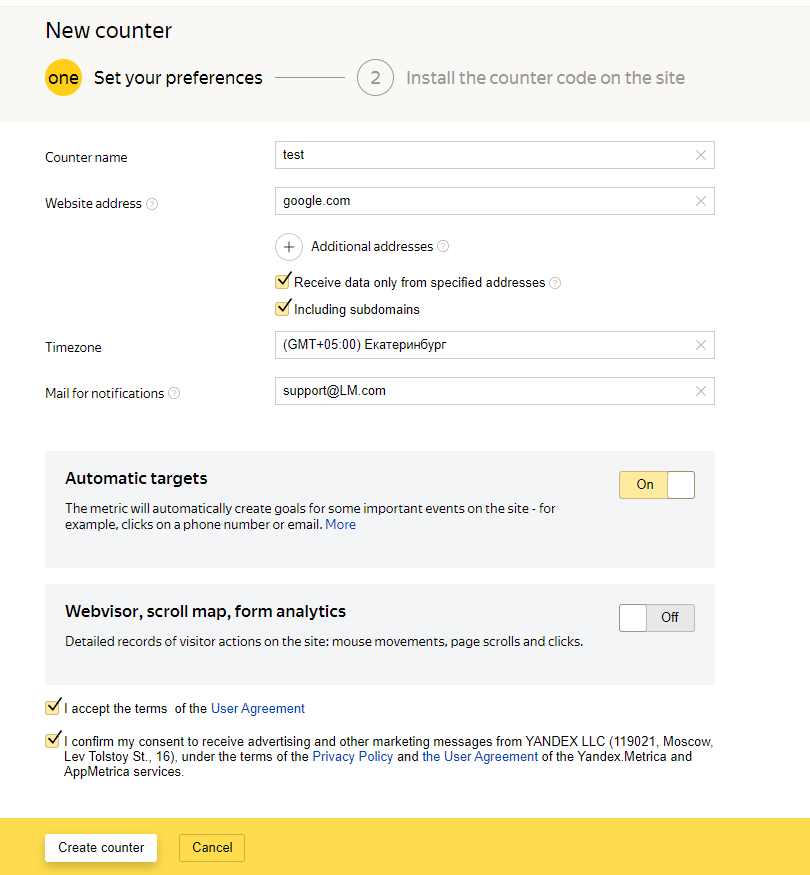Open help icon next to Mail for notifications
Image resolution: width=810 pixels, height=875 pixels.
pyautogui.click(x=174, y=394)
